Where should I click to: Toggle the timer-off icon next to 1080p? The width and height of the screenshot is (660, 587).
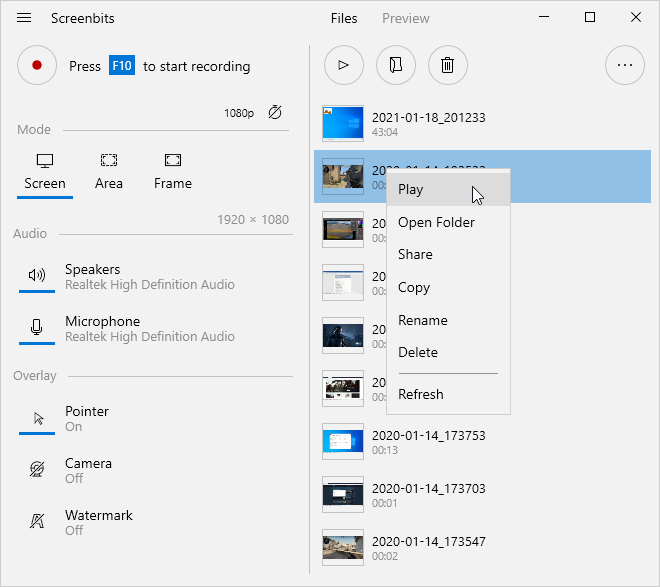coord(275,112)
